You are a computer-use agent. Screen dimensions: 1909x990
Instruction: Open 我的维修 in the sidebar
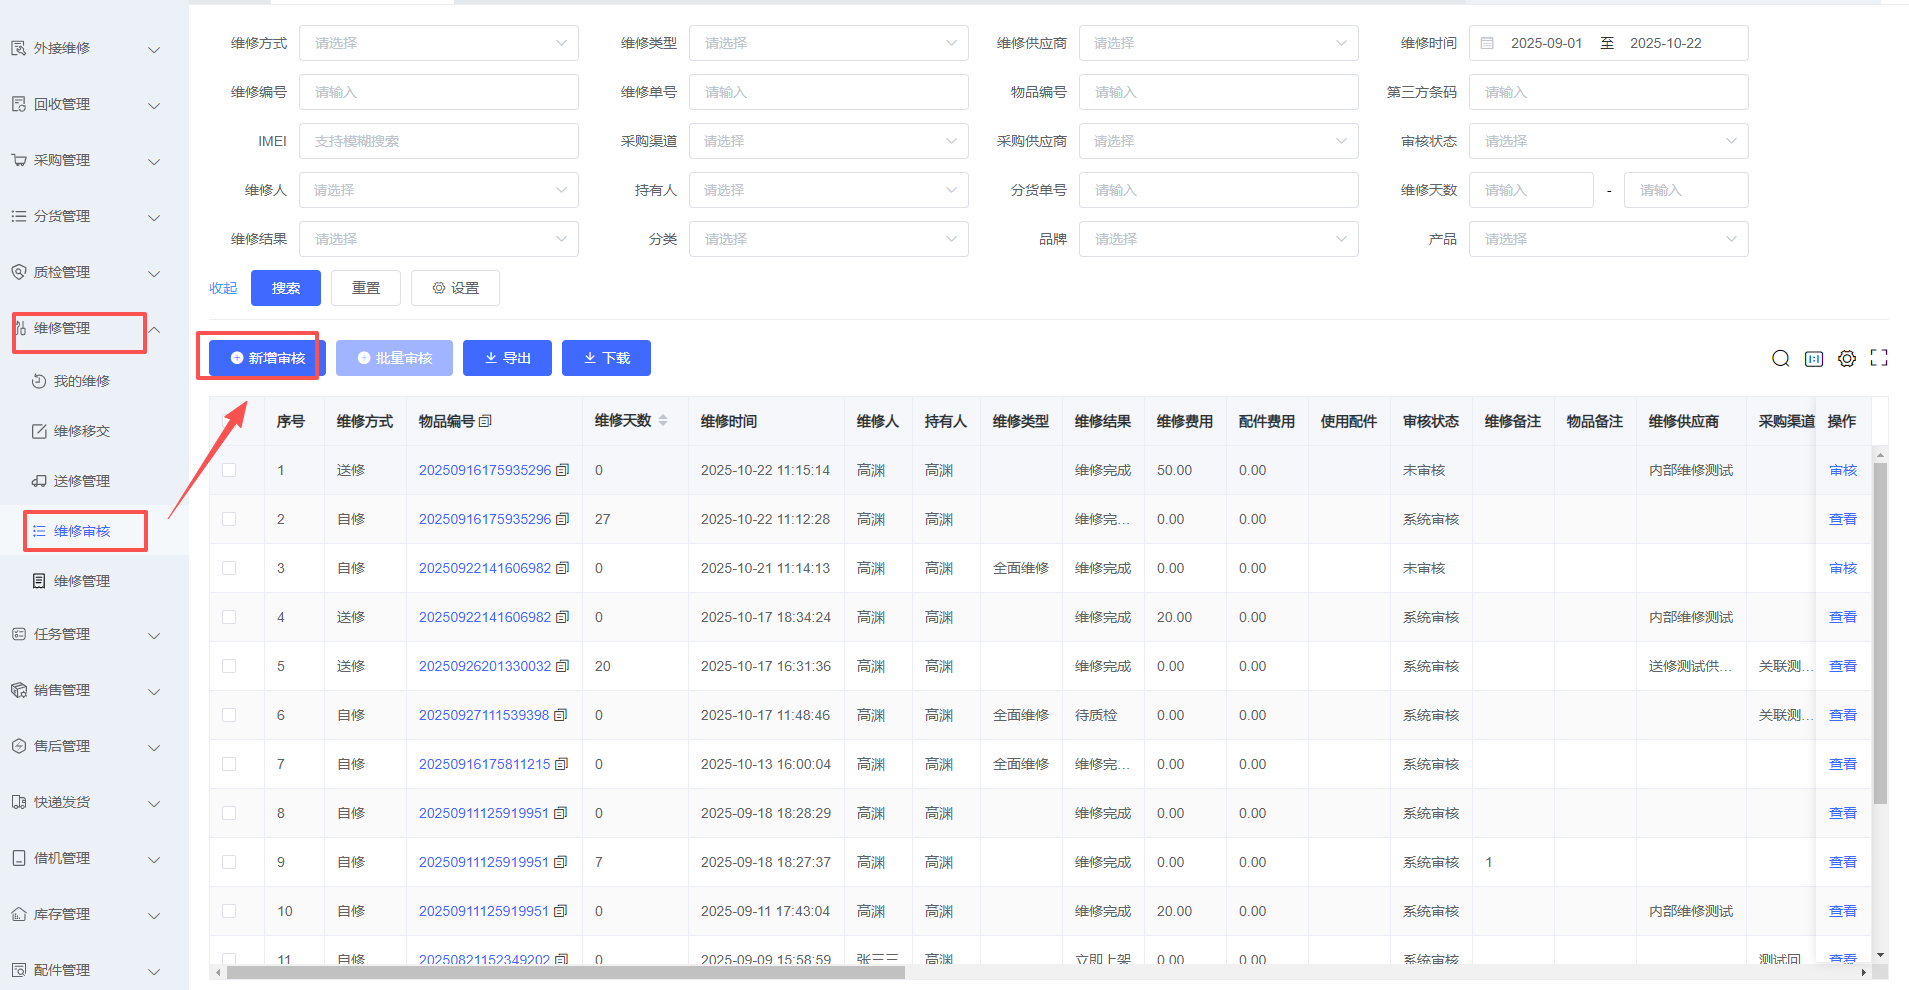(x=82, y=381)
